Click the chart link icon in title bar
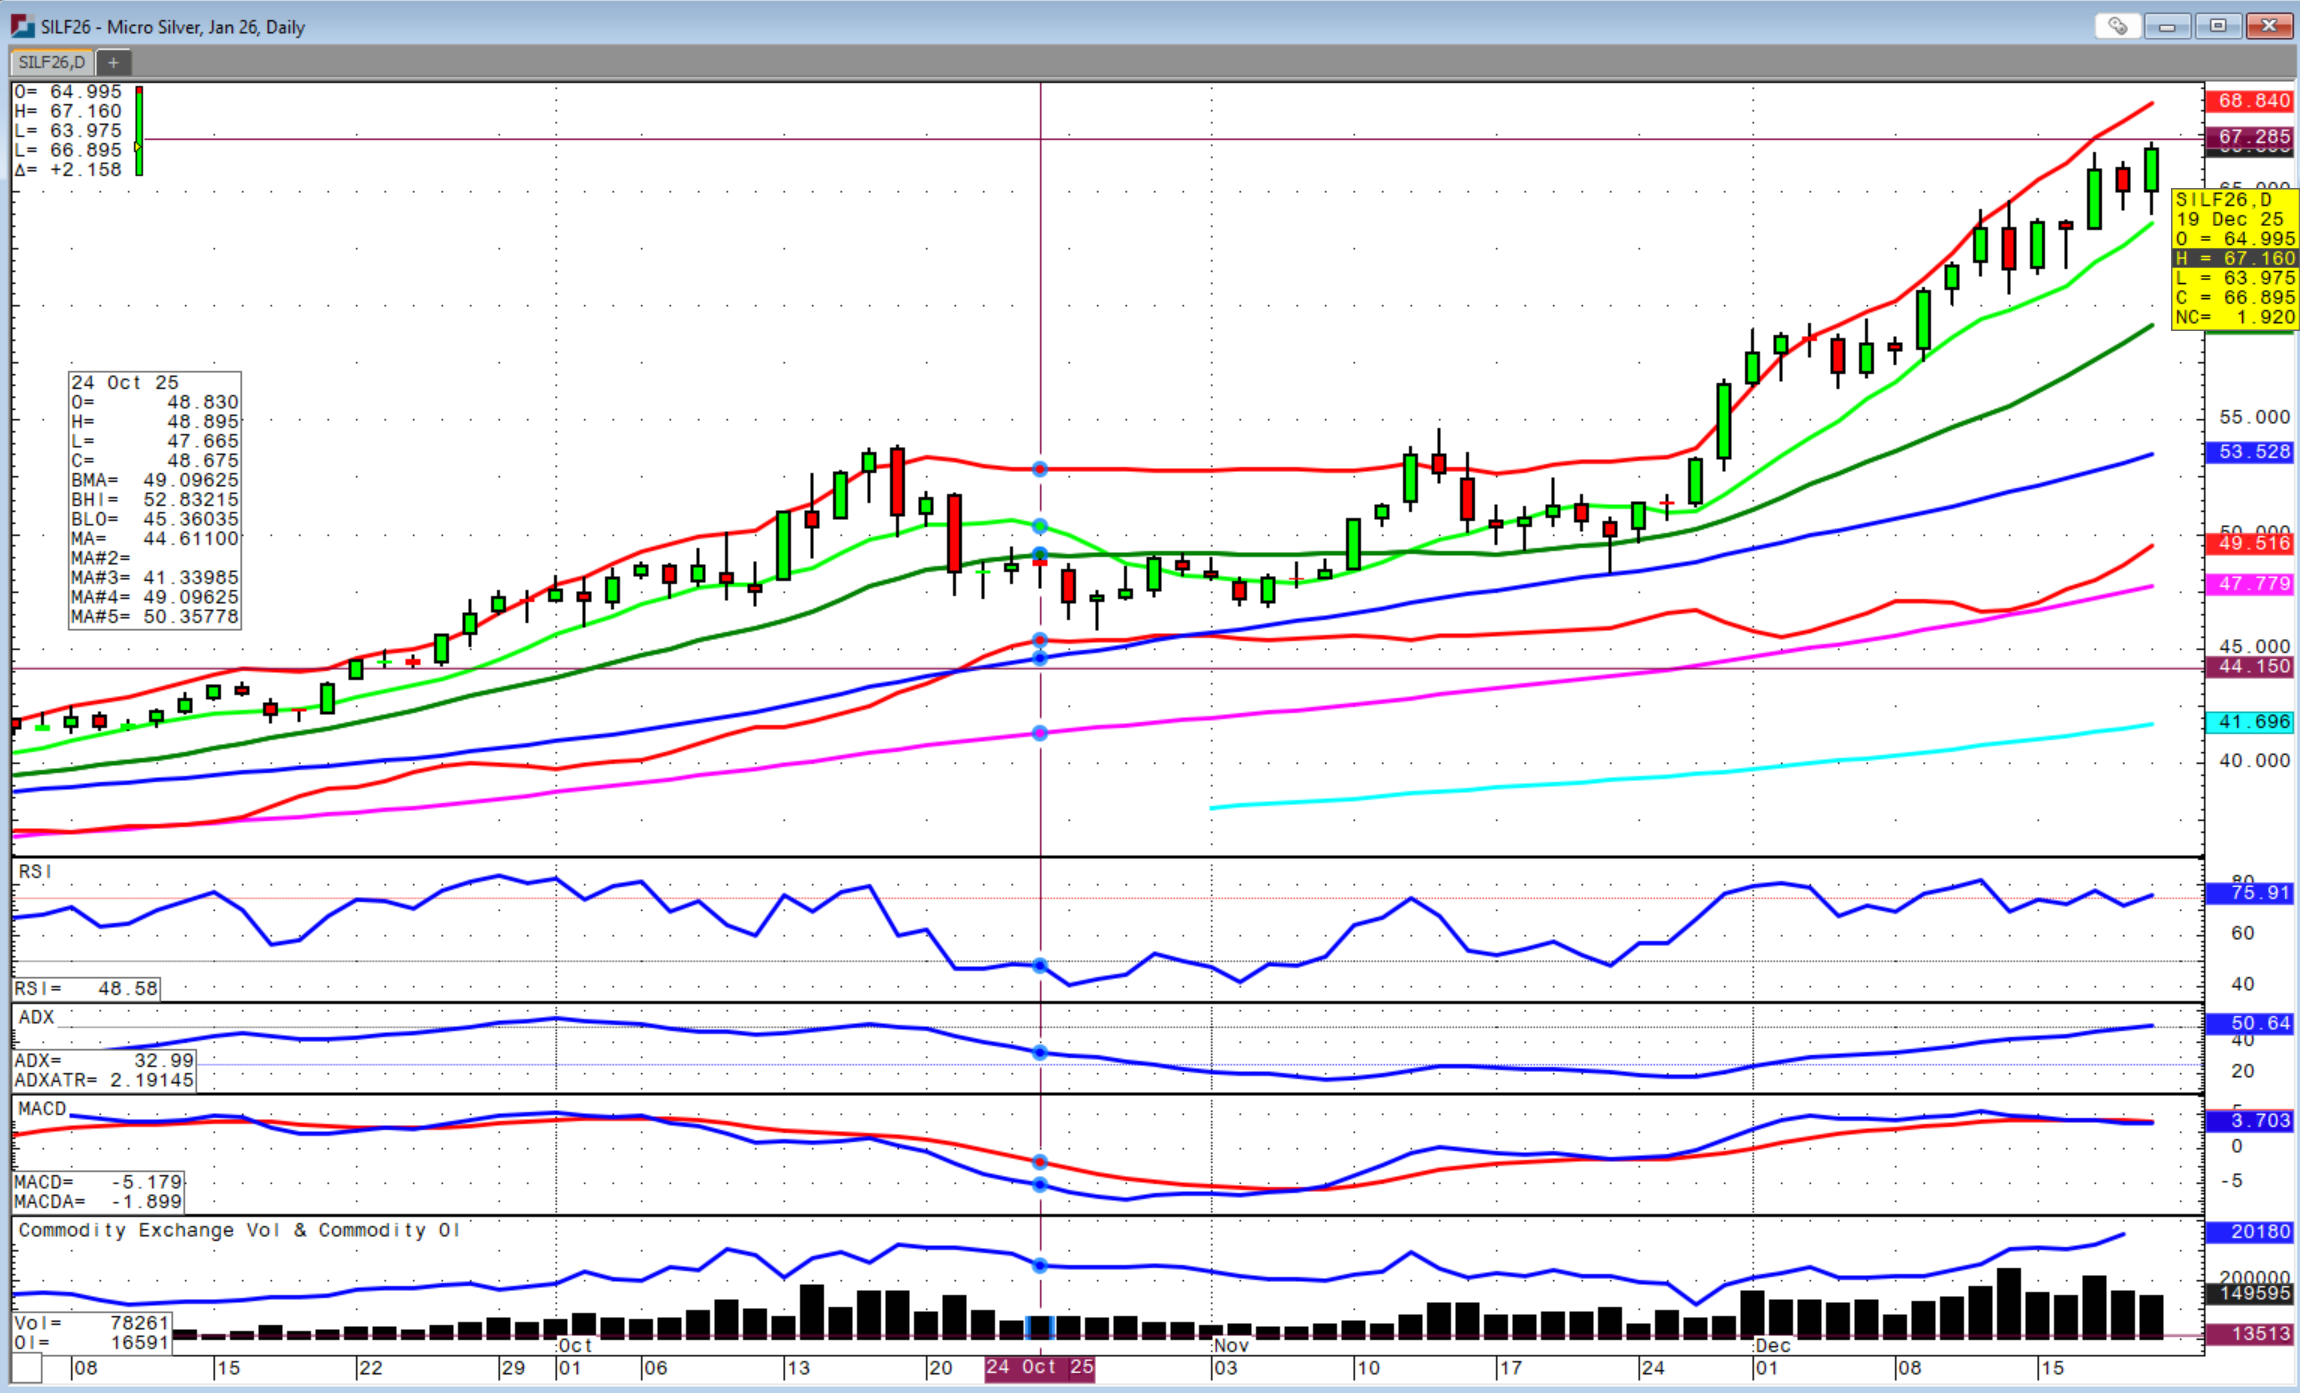2300x1393 pixels. click(2117, 26)
